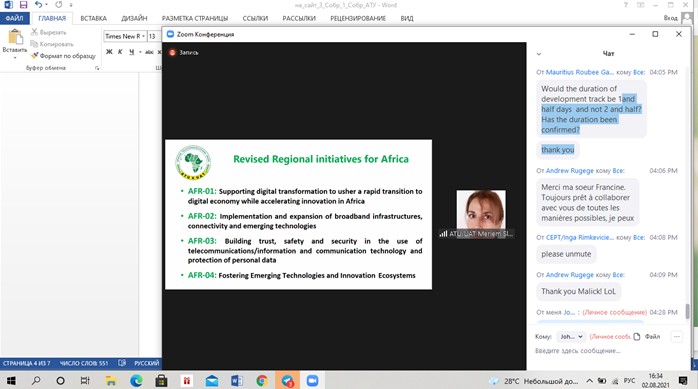Open the Times New Roman font dropdown
Image resolution: width=698 pixels, height=389 pixels.
pos(143,36)
